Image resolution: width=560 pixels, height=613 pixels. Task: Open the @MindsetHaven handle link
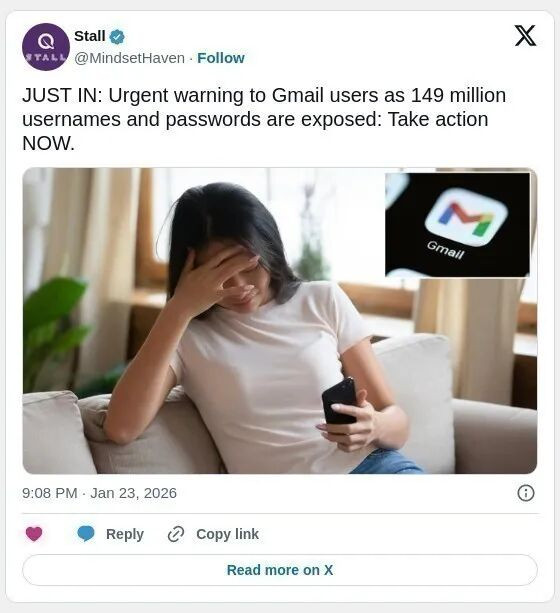129,58
